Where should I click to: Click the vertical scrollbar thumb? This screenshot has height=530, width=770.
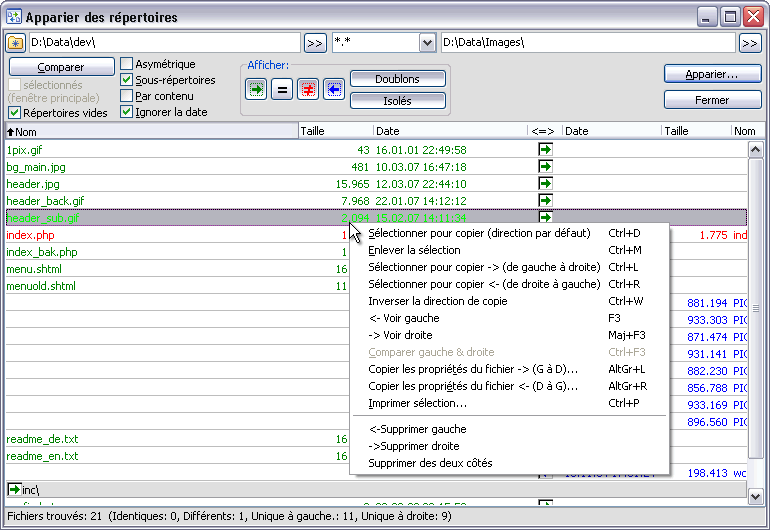click(755, 308)
